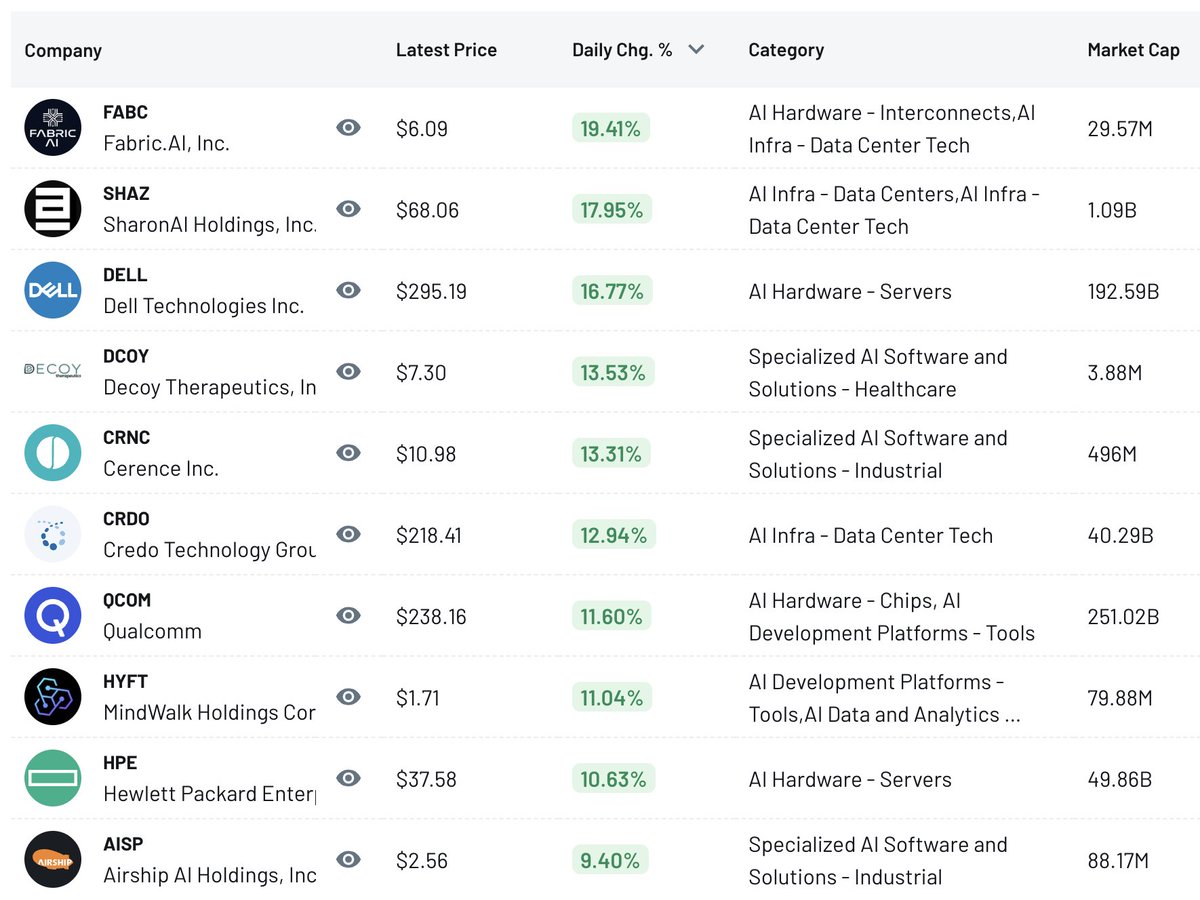Click the Qualcomm Q logo
Viewport: 1200px width, 900px height.
[x=53, y=615]
